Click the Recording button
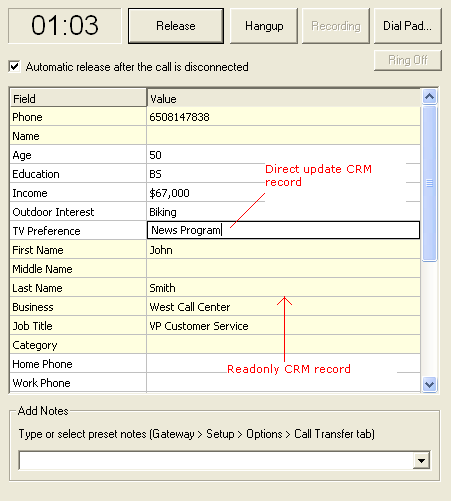Viewport: 451px width, 501px height. pyautogui.click(x=336, y=26)
